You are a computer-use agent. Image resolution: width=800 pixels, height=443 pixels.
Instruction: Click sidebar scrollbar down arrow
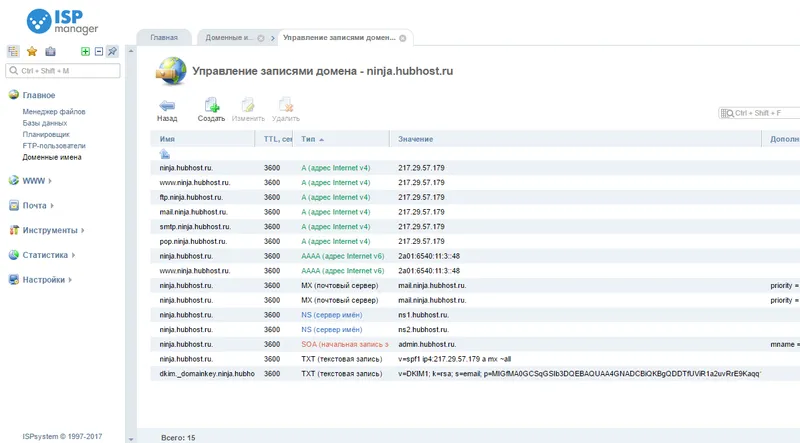pyautogui.click(x=131, y=439)
